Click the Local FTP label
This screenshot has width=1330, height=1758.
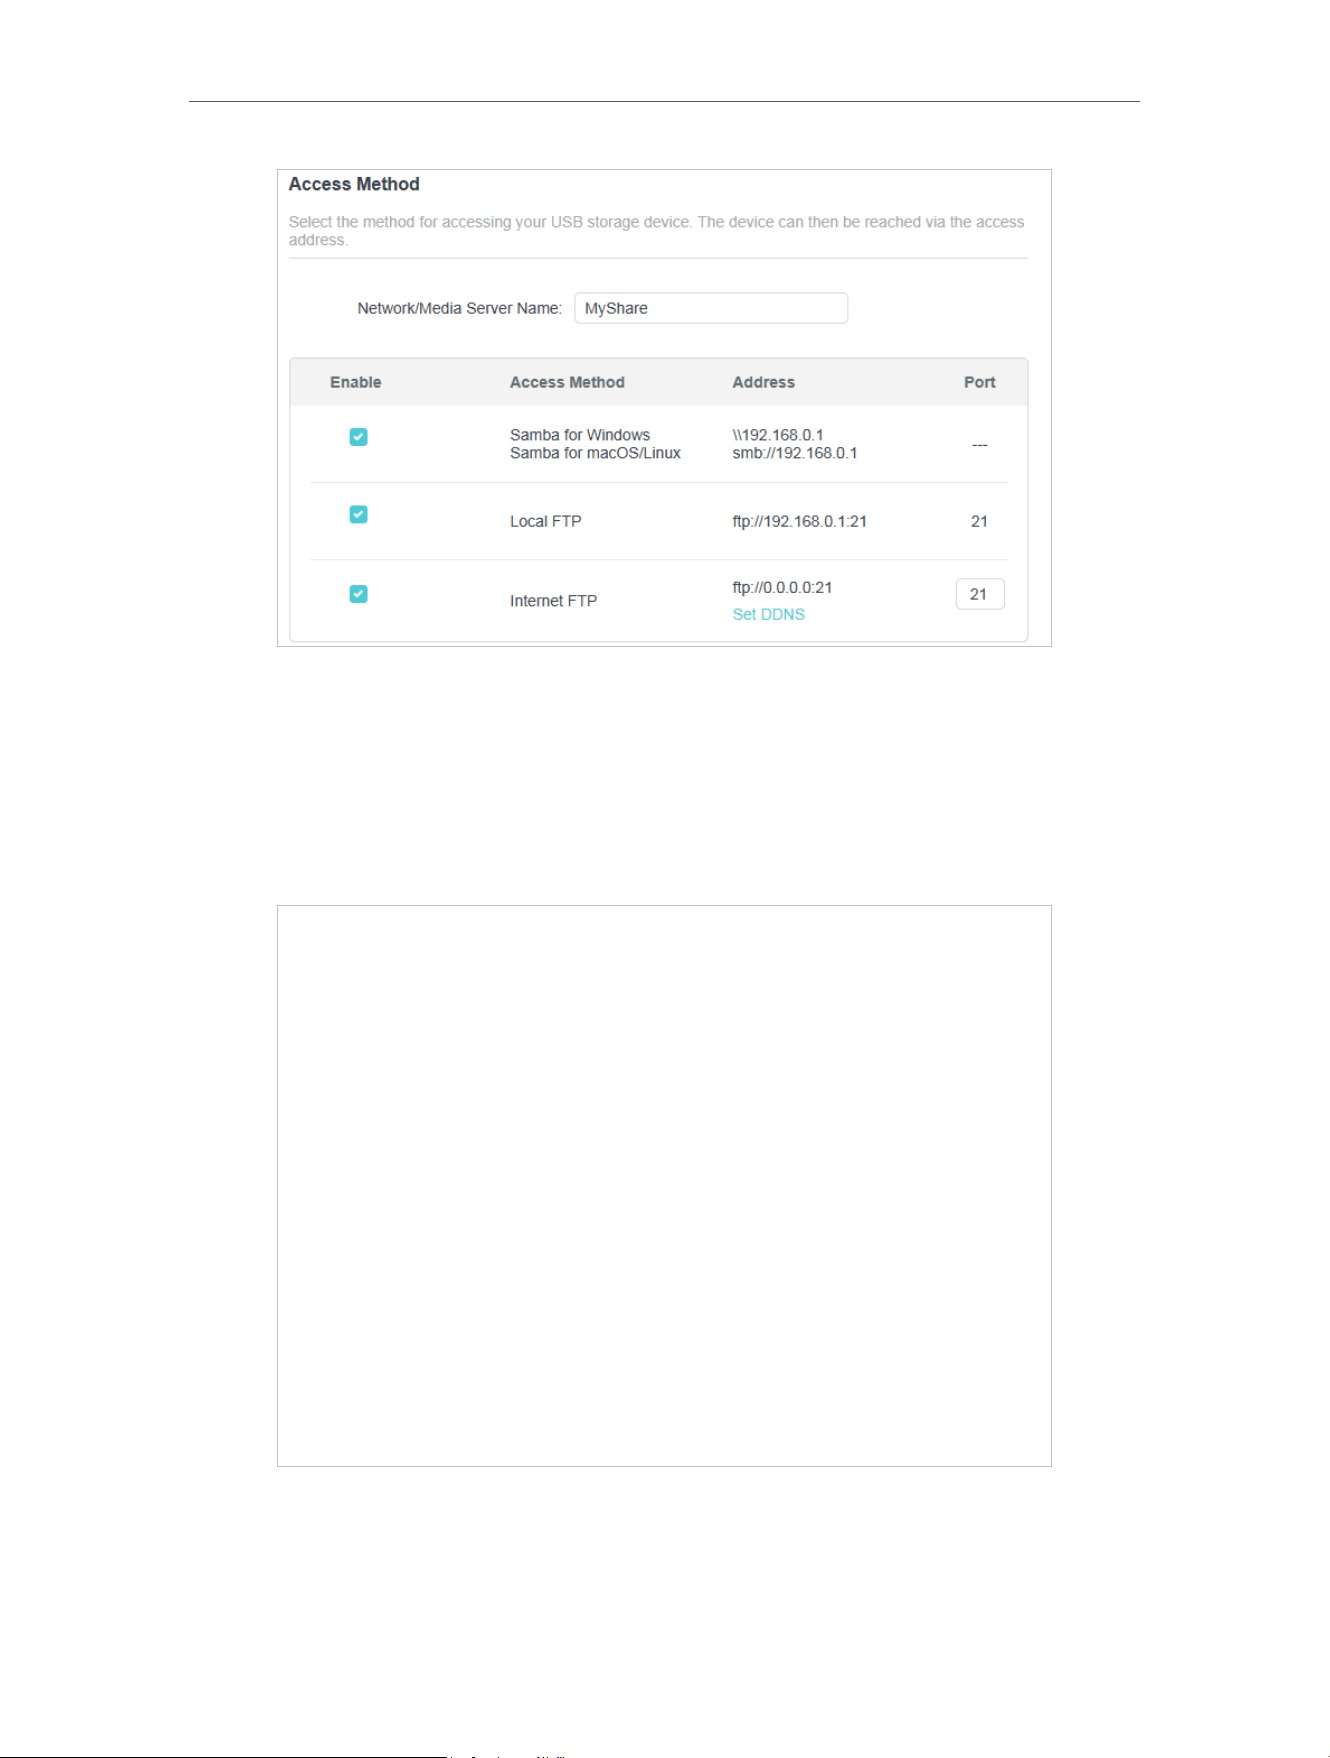click(545, 521)
